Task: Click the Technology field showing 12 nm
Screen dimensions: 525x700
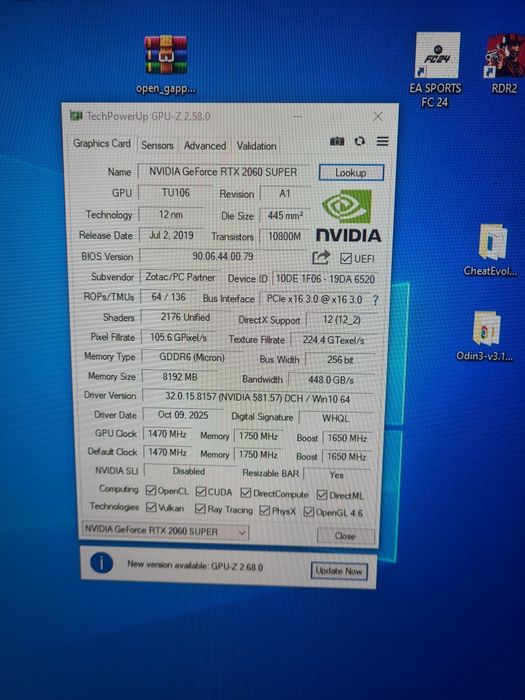Action: coord(171,214)
